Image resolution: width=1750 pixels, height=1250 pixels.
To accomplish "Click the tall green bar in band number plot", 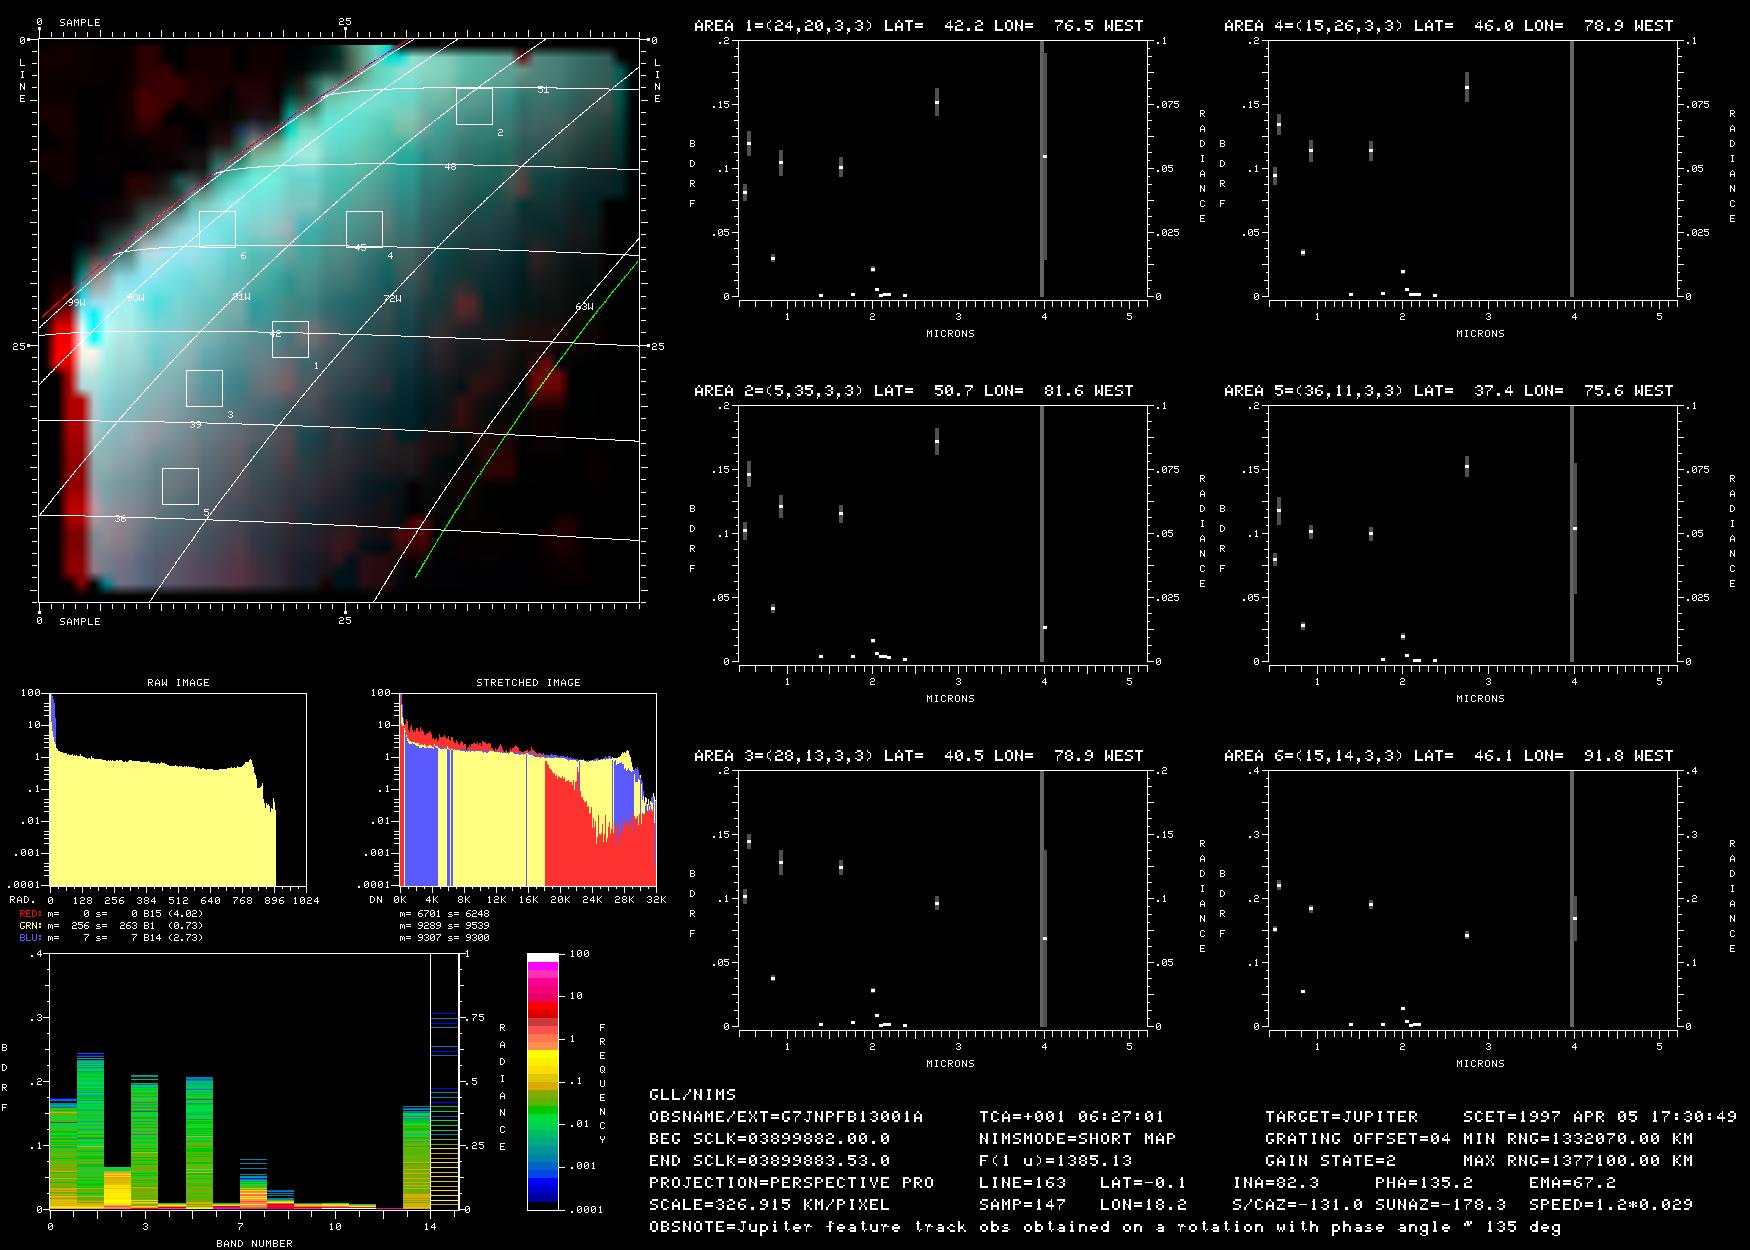I will 90,1130.
